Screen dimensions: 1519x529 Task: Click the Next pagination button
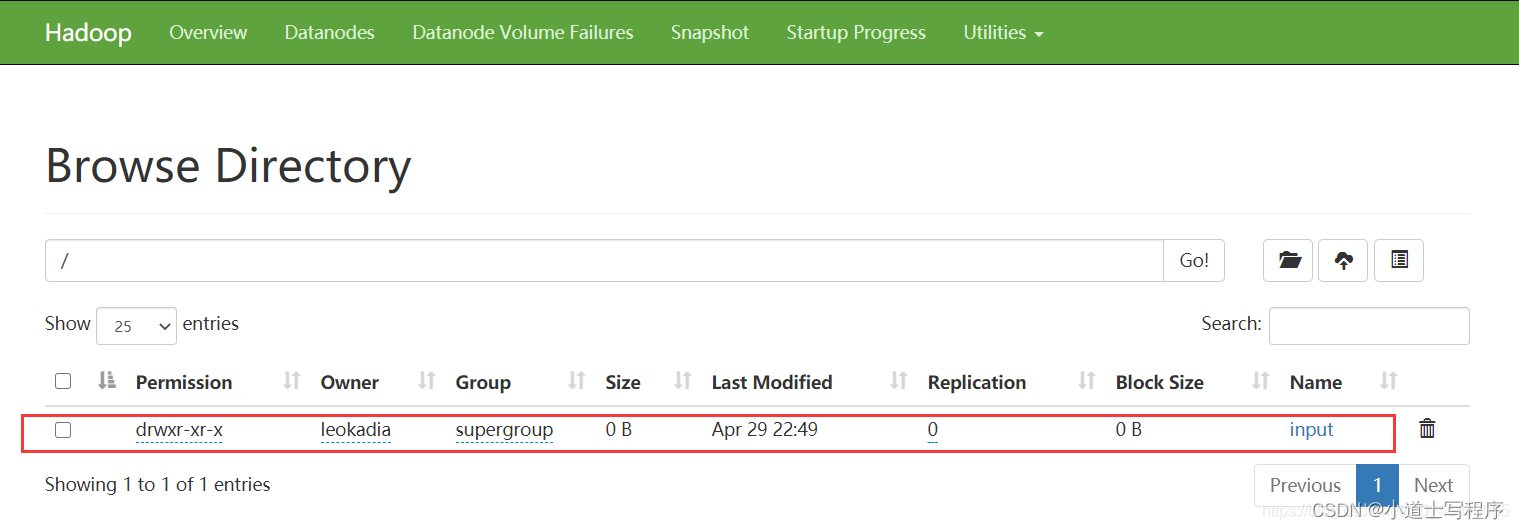(x=1433, y=485)
